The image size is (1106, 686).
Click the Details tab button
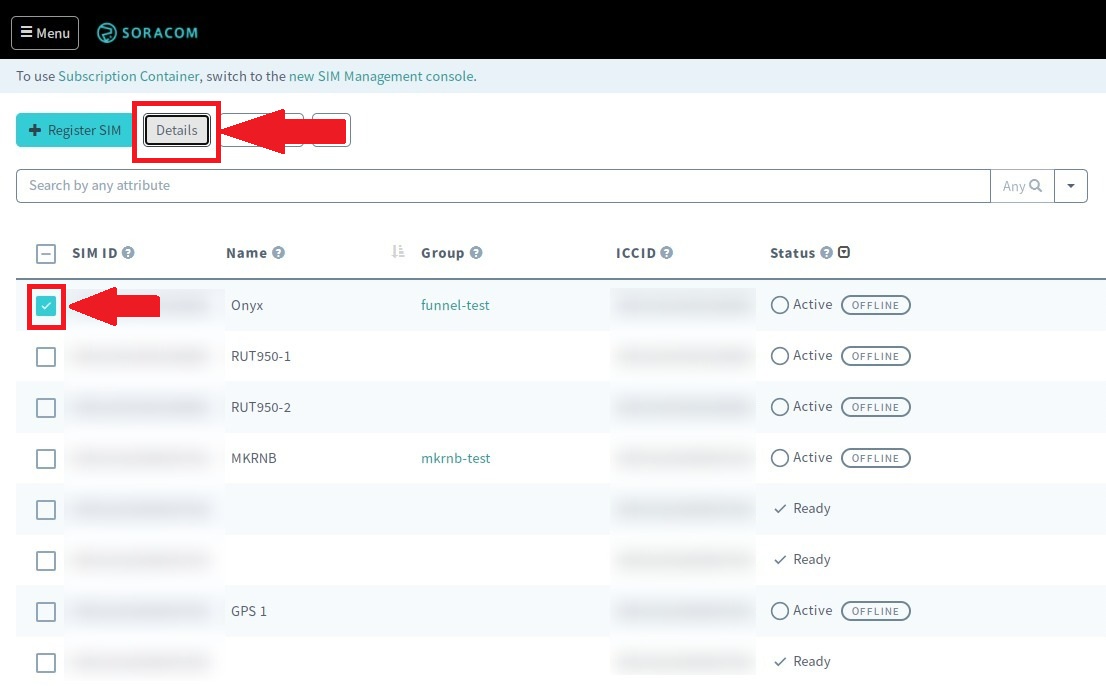point(176,130)
